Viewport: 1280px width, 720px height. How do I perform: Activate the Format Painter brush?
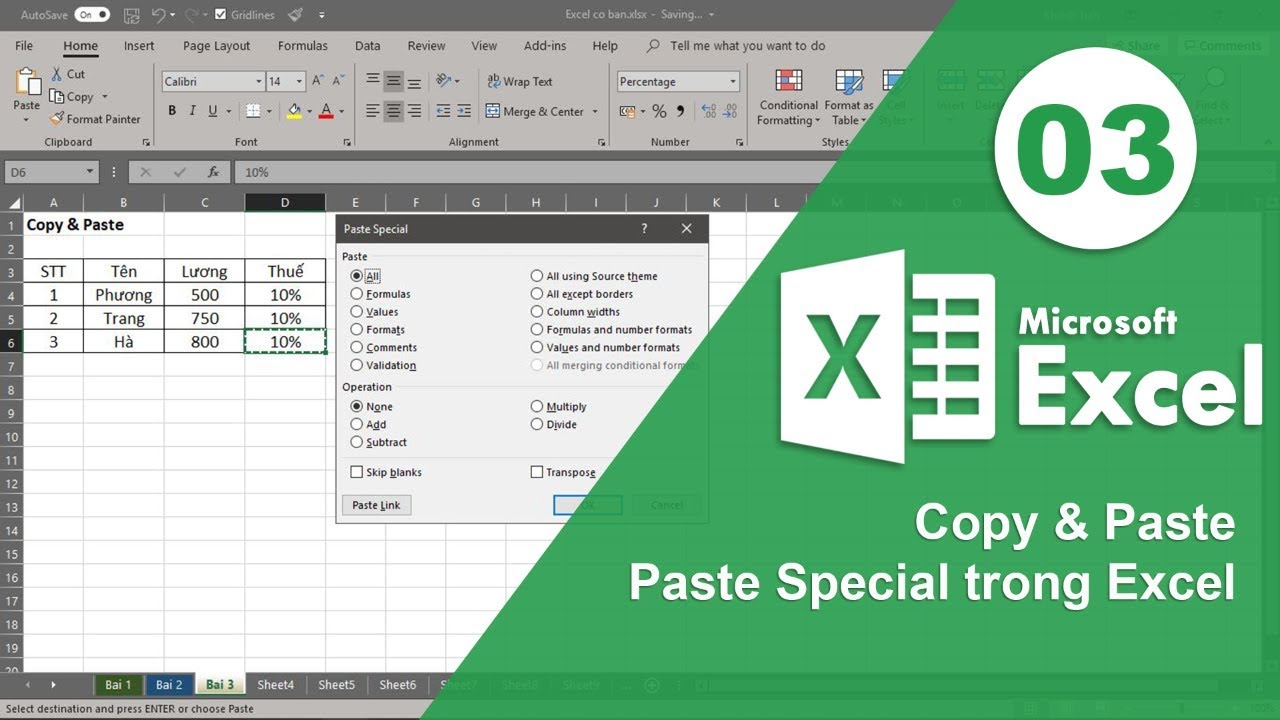coord(96,119)
